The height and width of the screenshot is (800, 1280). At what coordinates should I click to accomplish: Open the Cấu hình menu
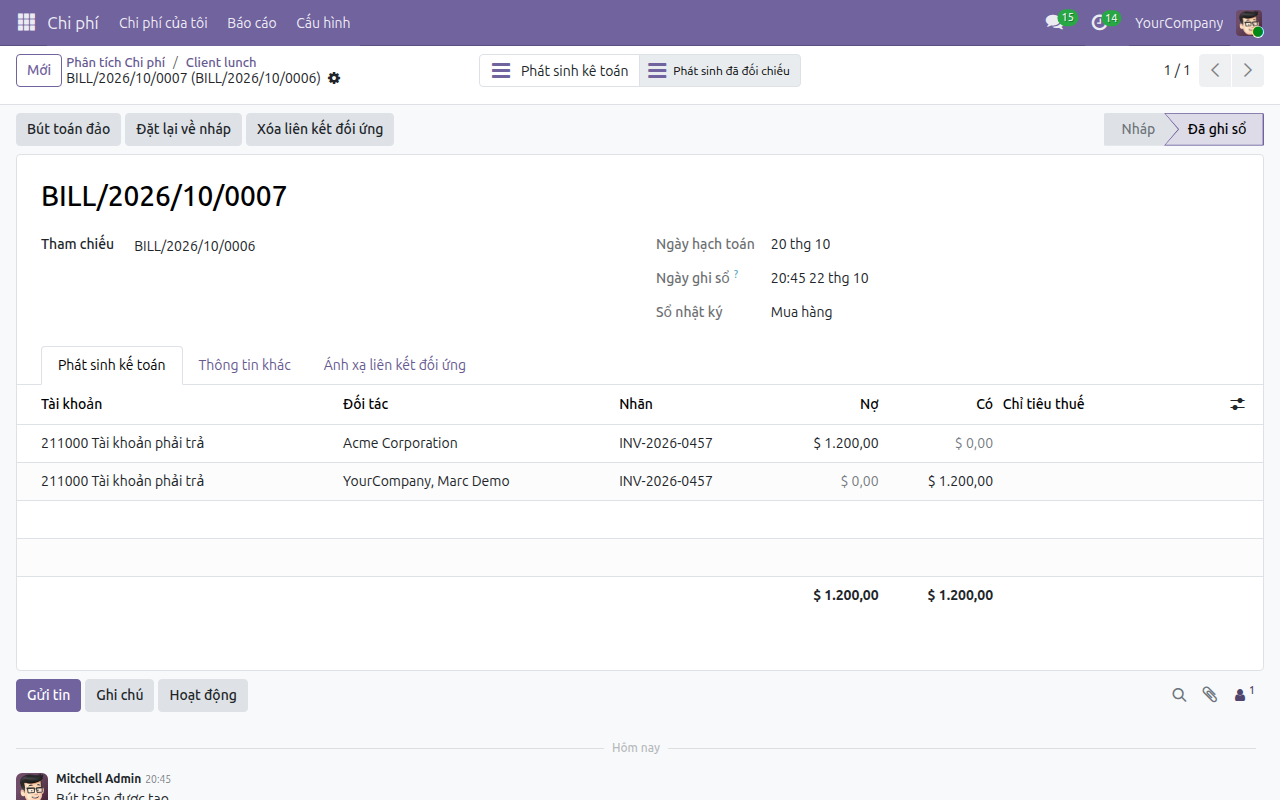323,22
